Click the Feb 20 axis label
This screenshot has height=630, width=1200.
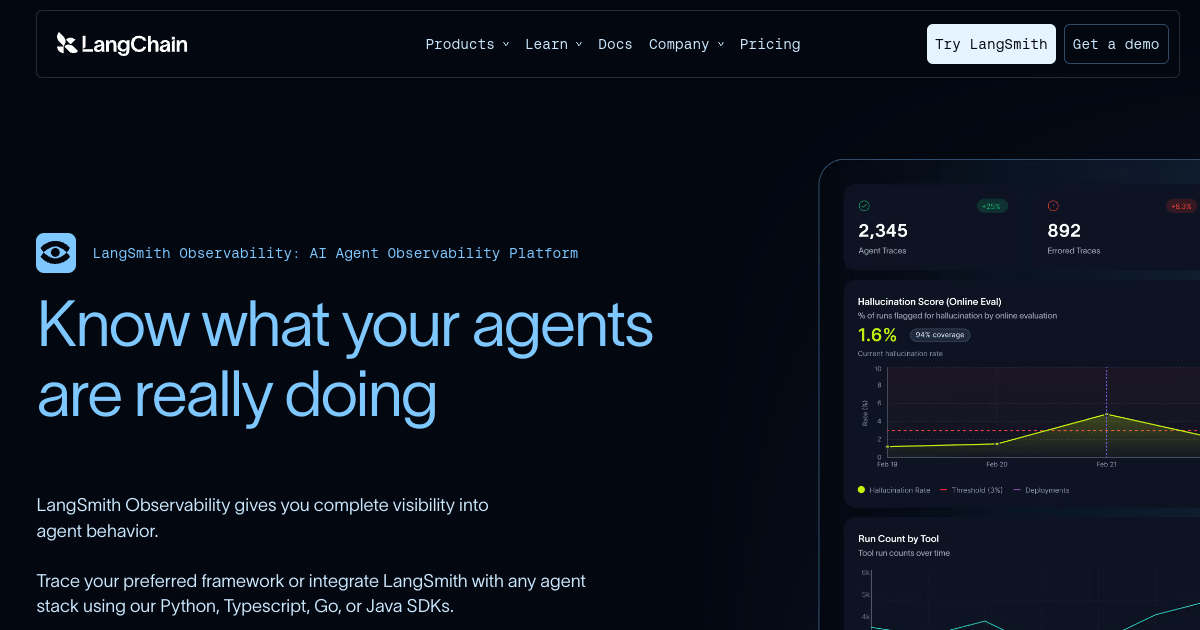(997, 464)
